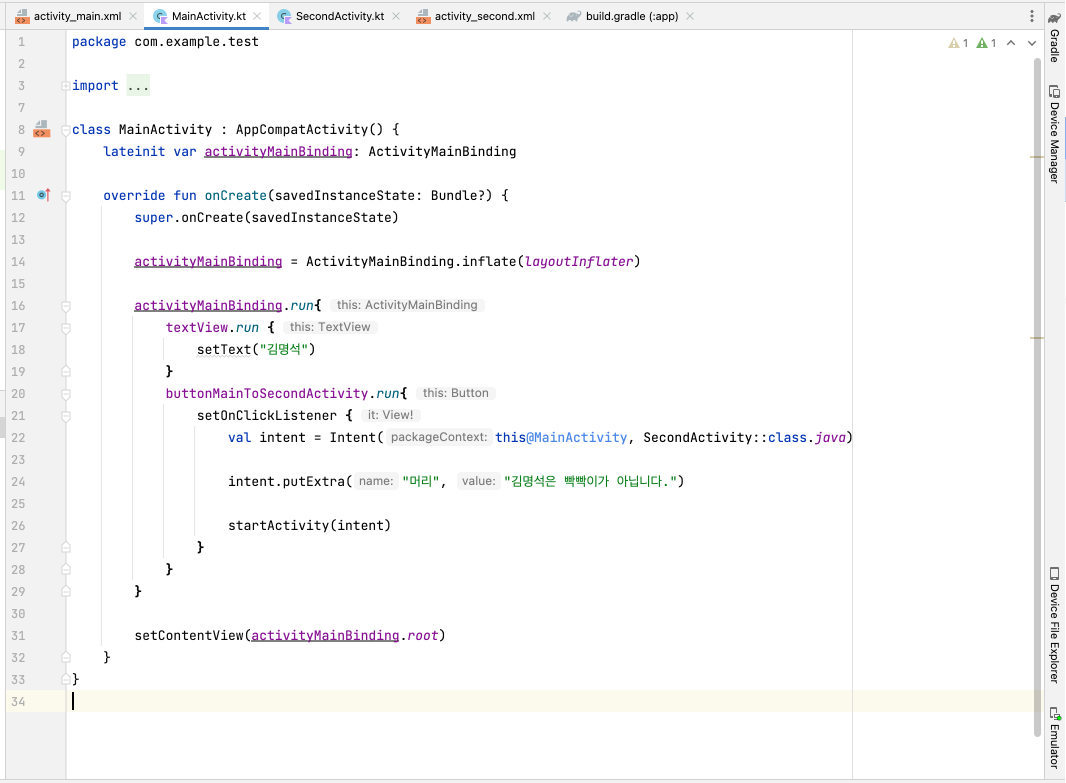Open the activity_second.xml tab

[x=484, y=16]
